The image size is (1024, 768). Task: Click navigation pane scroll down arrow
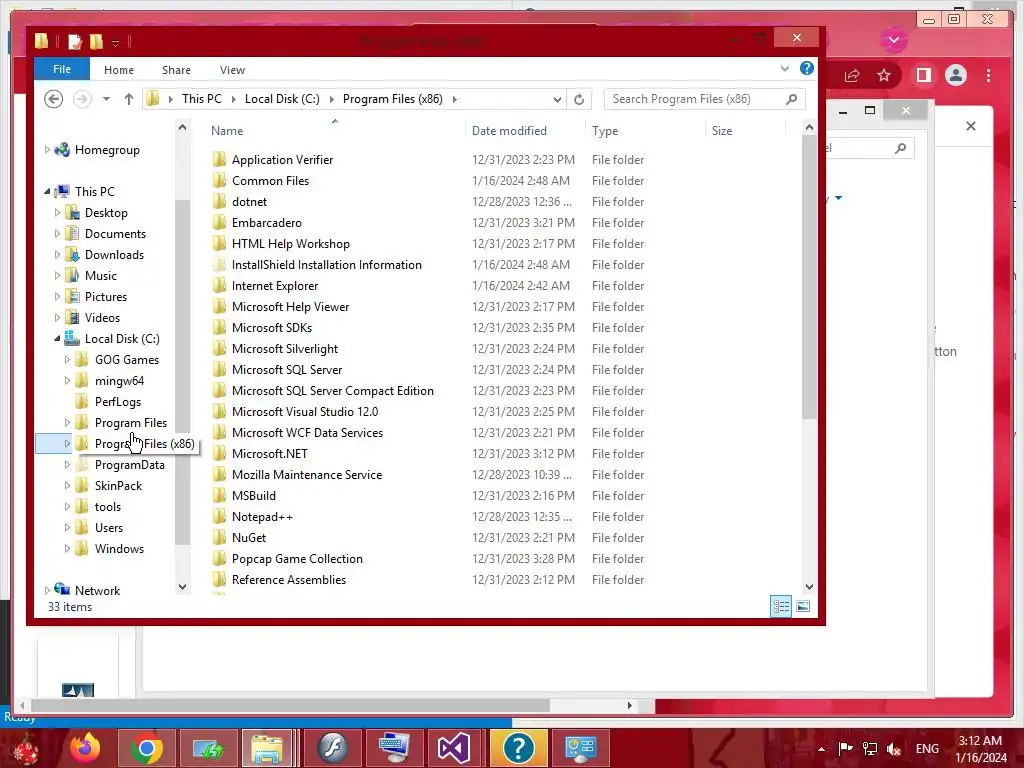click(x=183, y=586)
